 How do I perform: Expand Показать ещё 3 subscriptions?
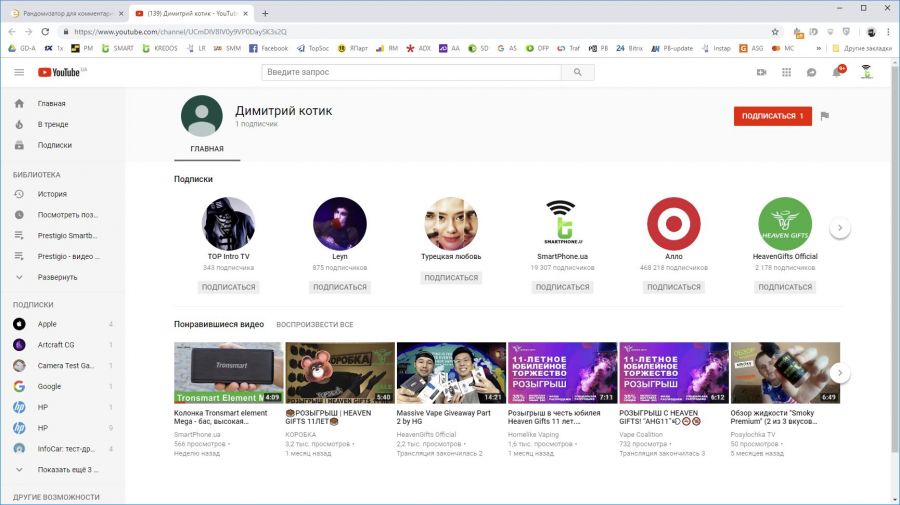point(68,469)
